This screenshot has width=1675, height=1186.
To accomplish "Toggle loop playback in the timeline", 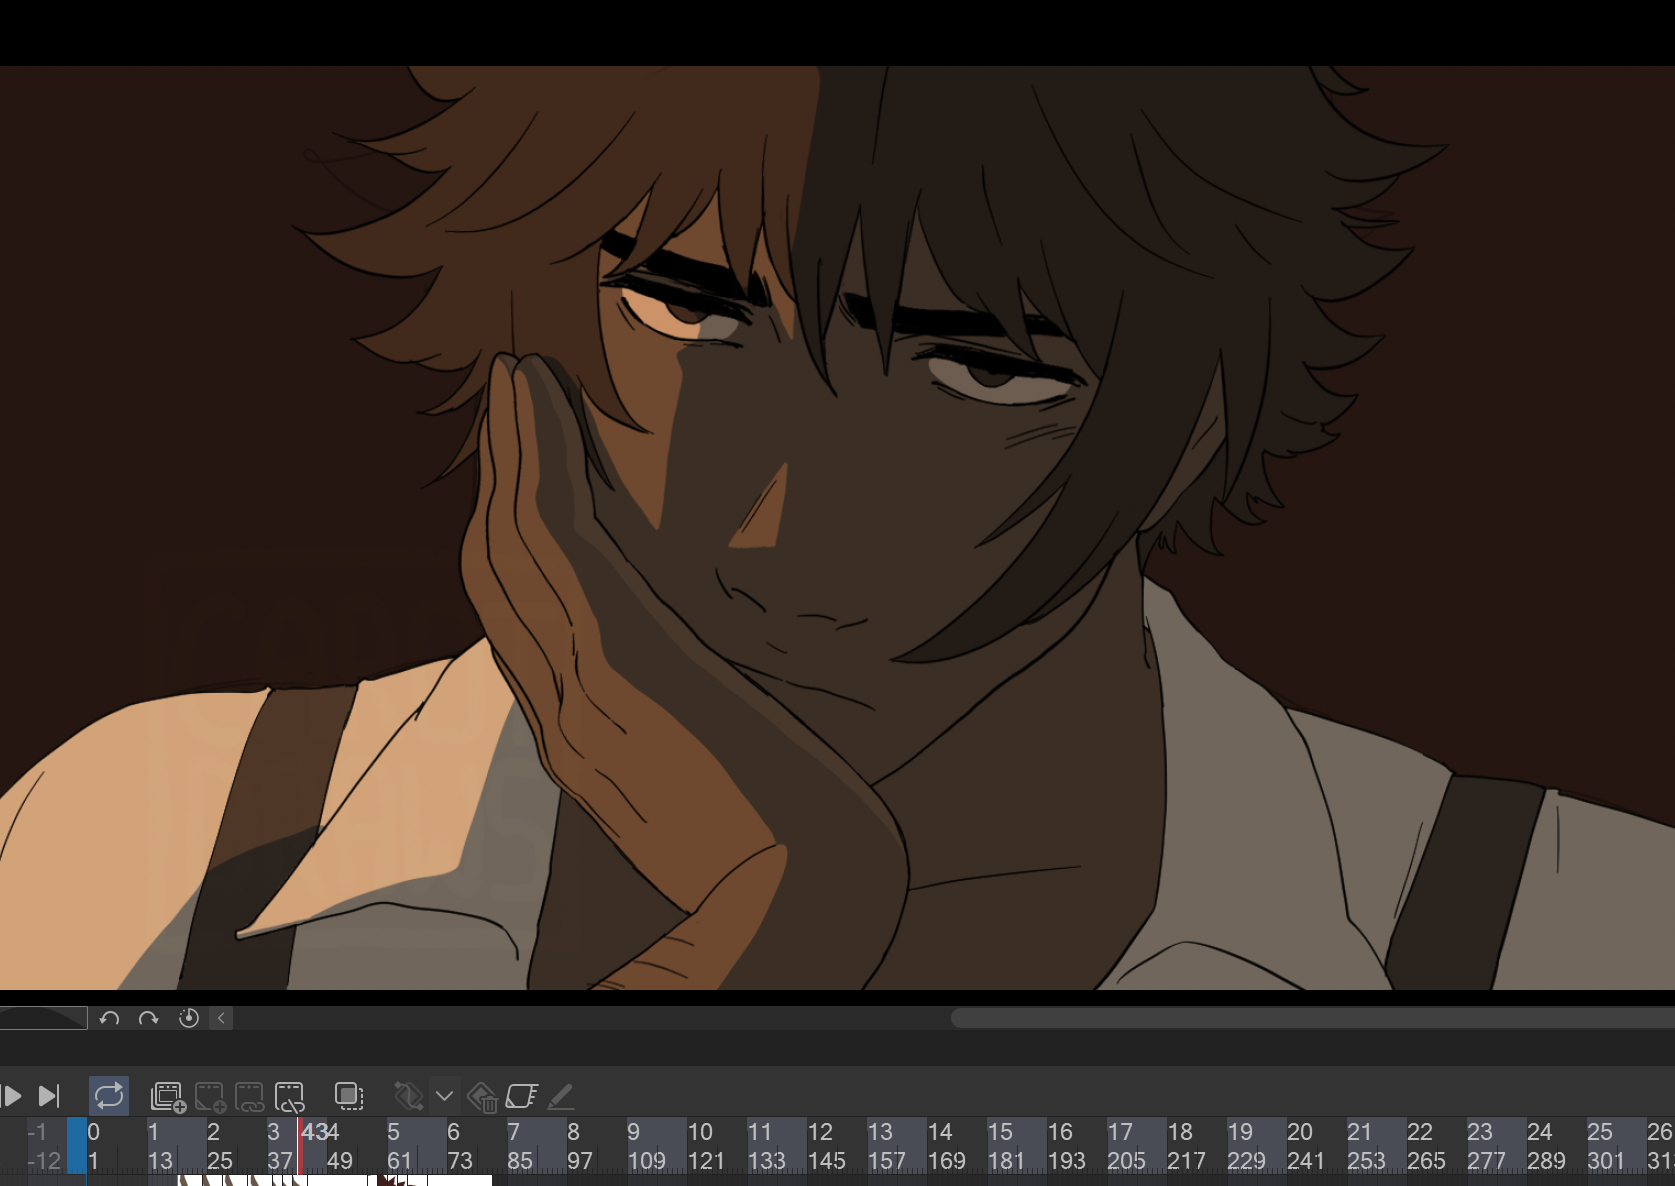I will 109,1096.
